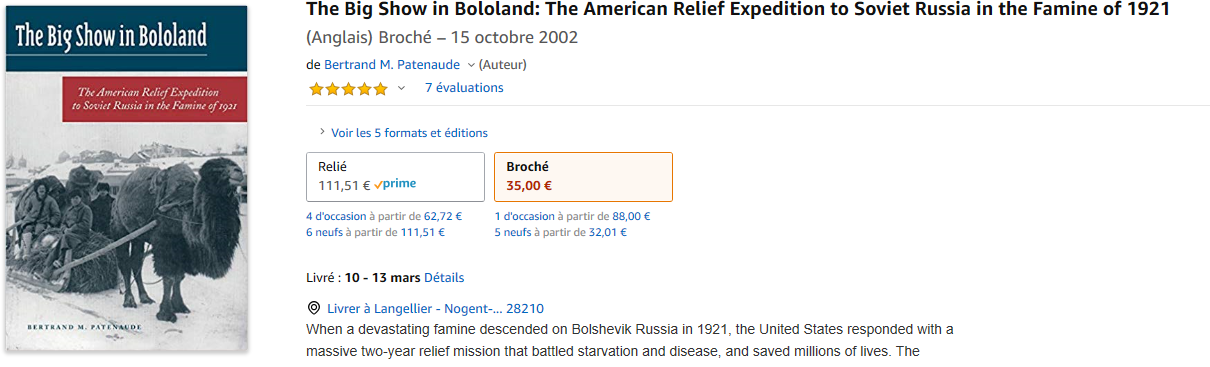Click the location pin delivery icon
The width and height of the screenshot is (1210, 367).
314,308
